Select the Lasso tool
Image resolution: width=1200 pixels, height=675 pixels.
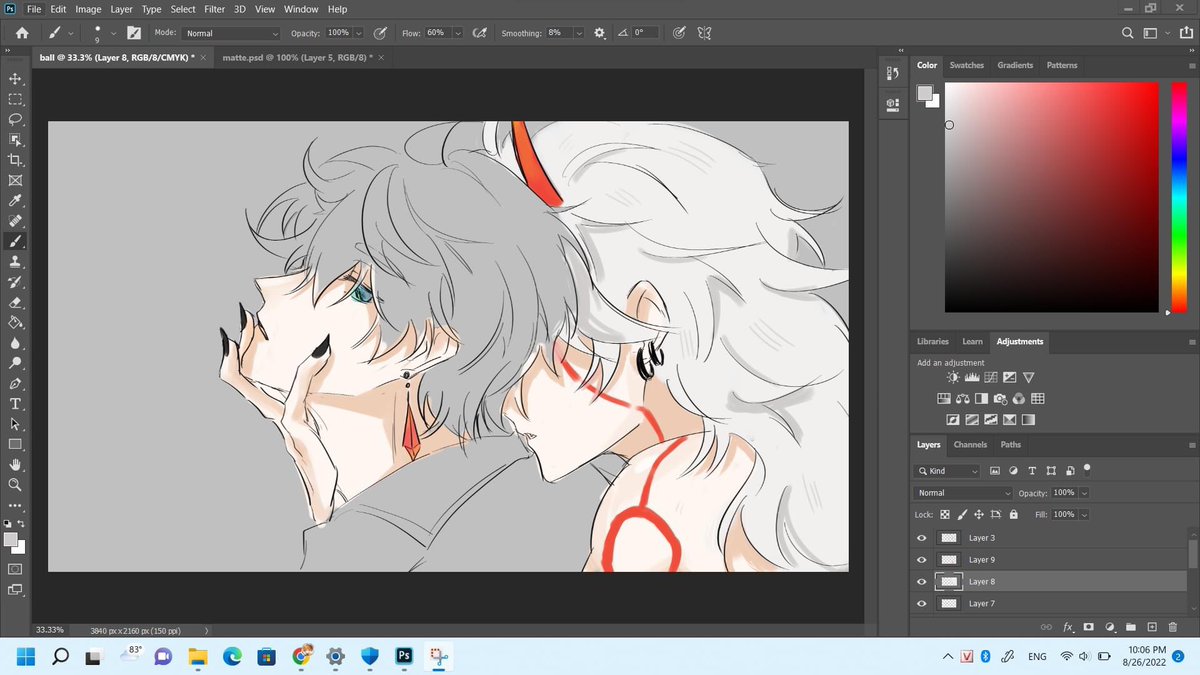(15, 119)
